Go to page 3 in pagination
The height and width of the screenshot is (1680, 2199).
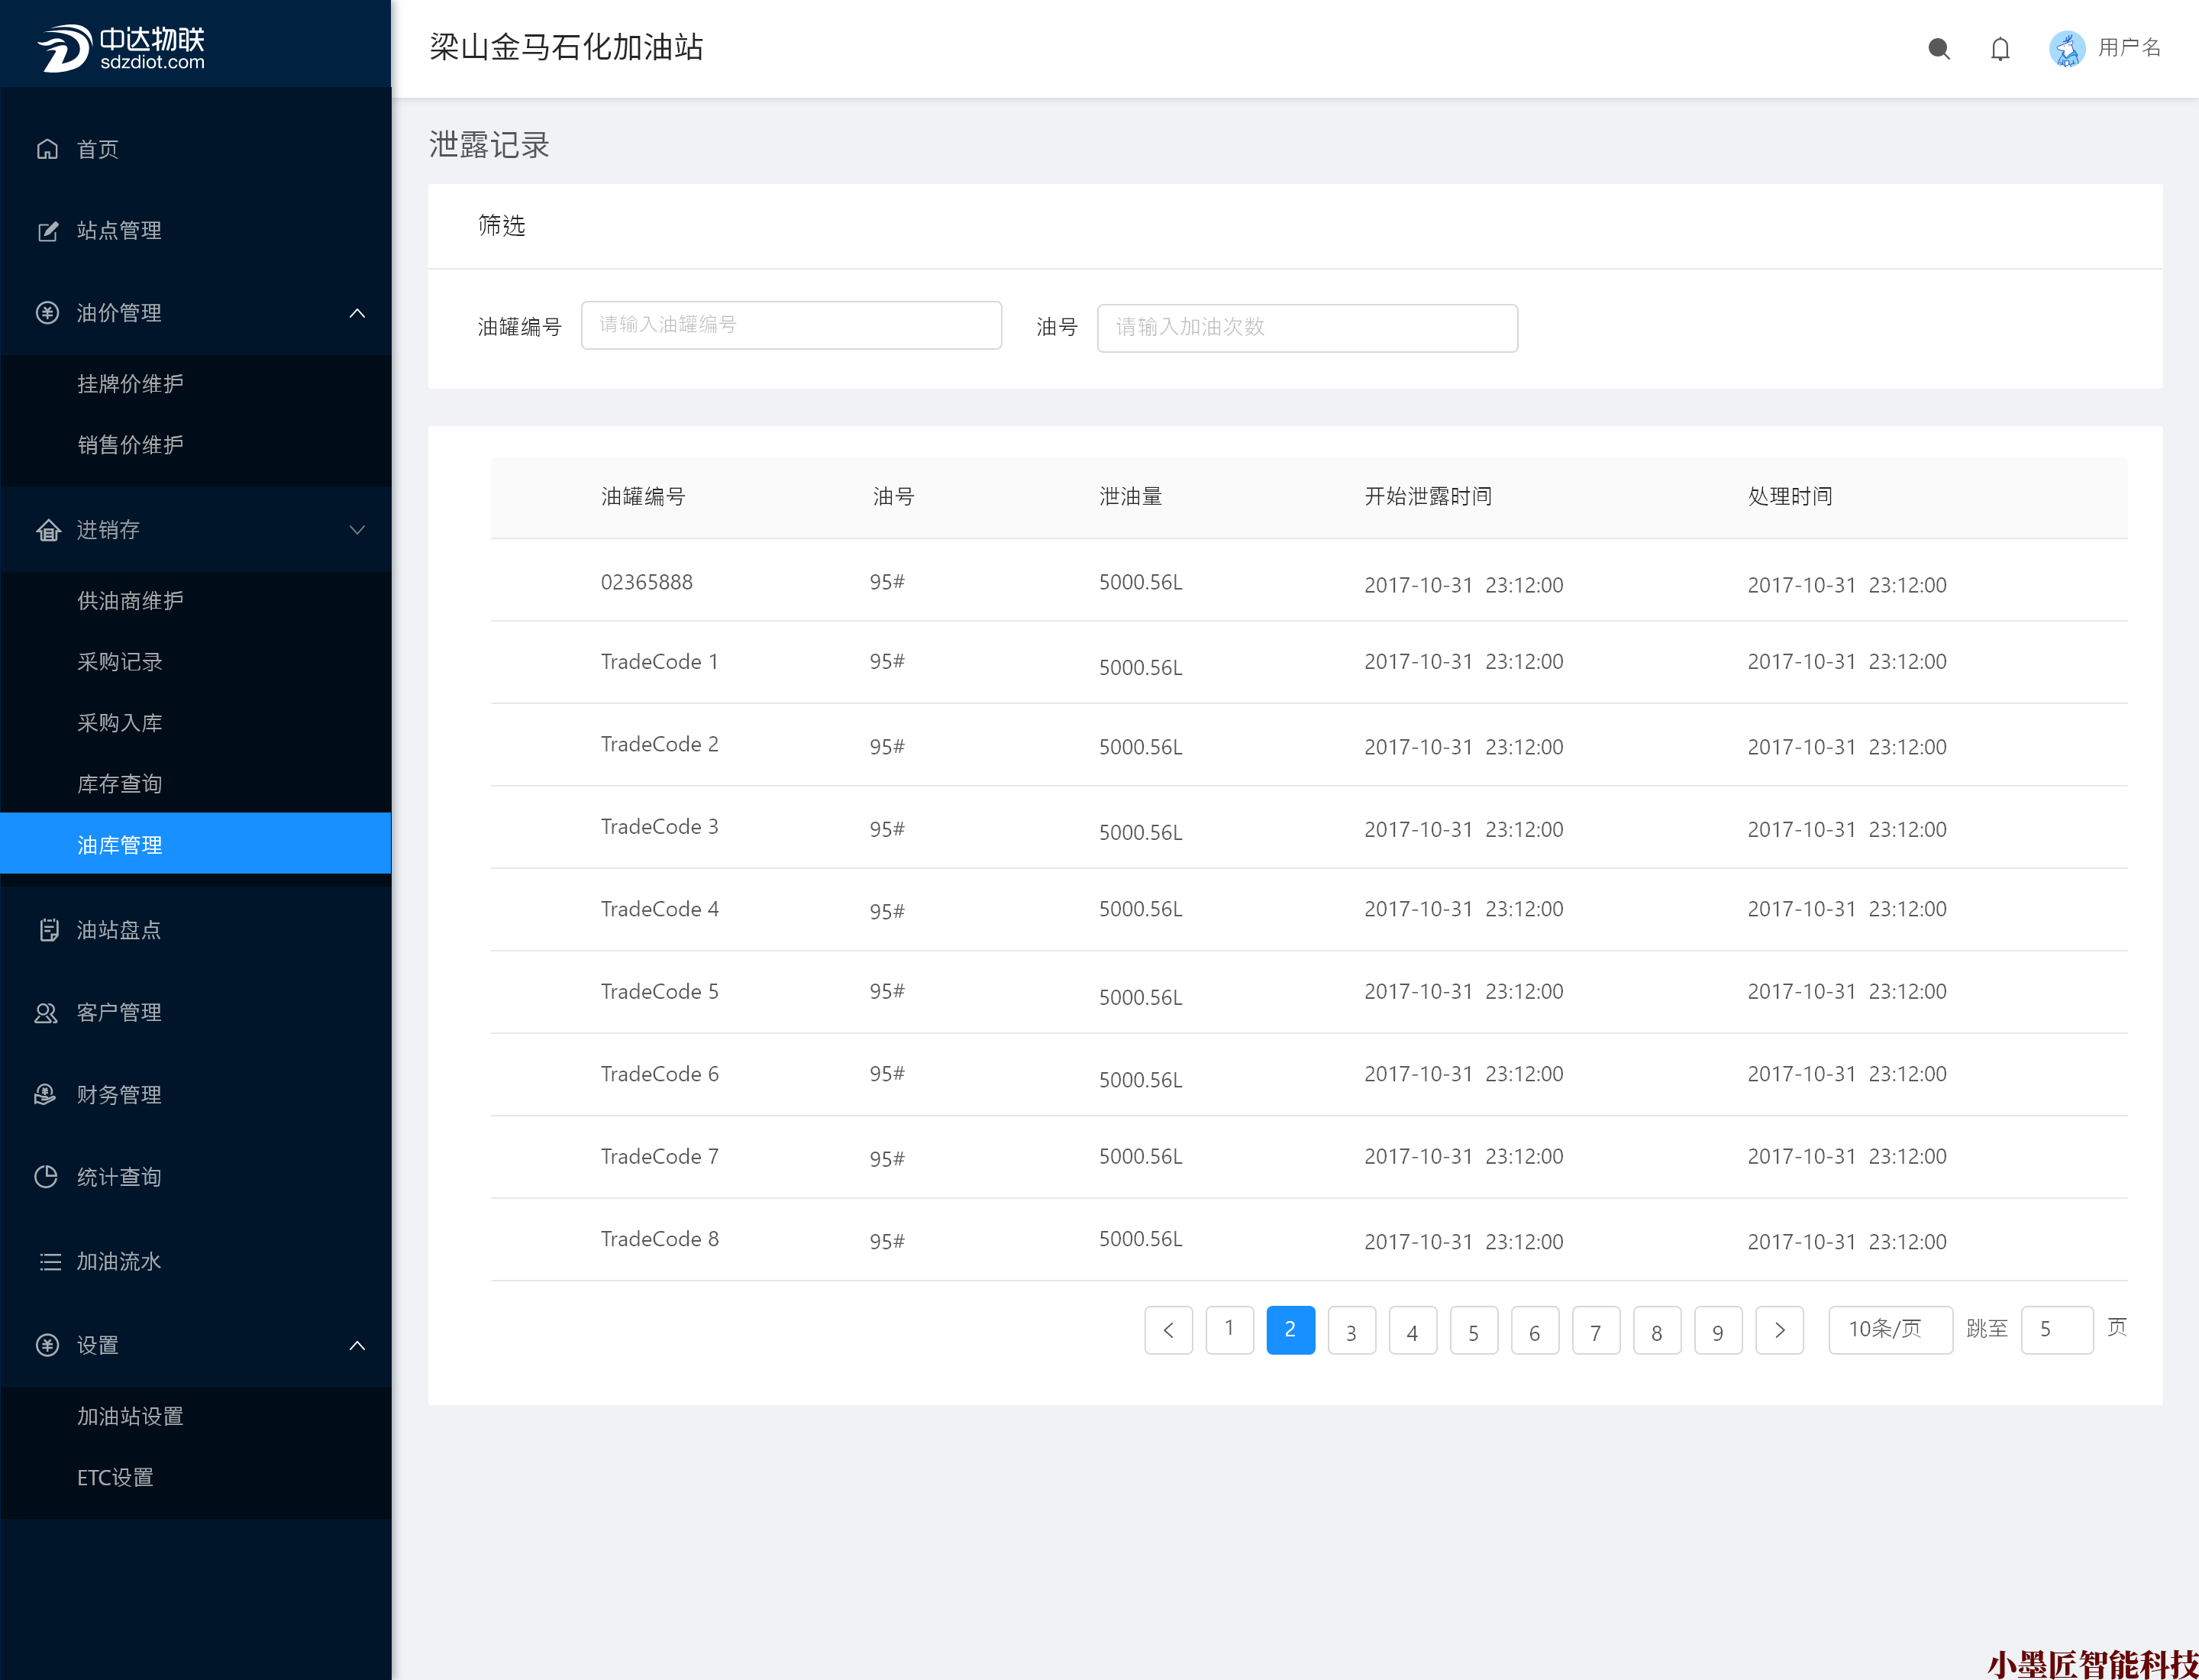(x=1351, y=1331)
